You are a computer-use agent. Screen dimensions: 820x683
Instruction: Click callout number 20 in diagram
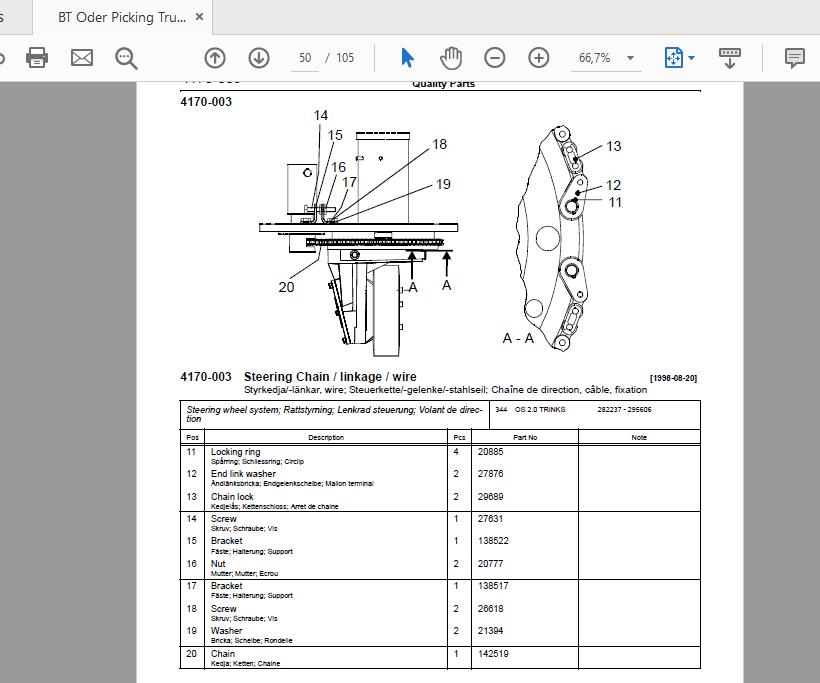tap(286, 287)
